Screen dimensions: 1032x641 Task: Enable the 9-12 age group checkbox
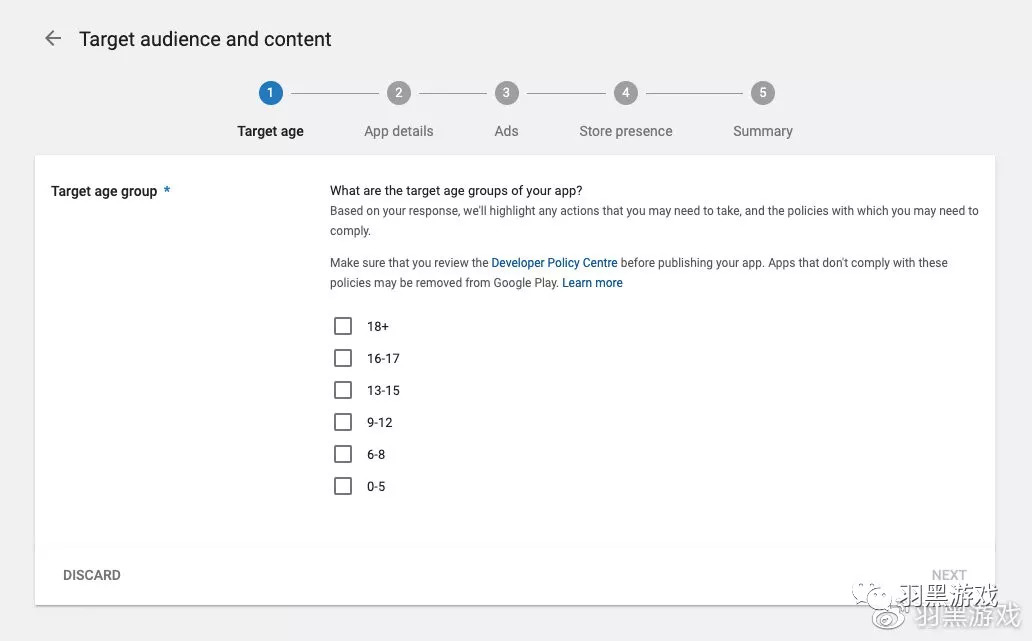pos(343,422)
